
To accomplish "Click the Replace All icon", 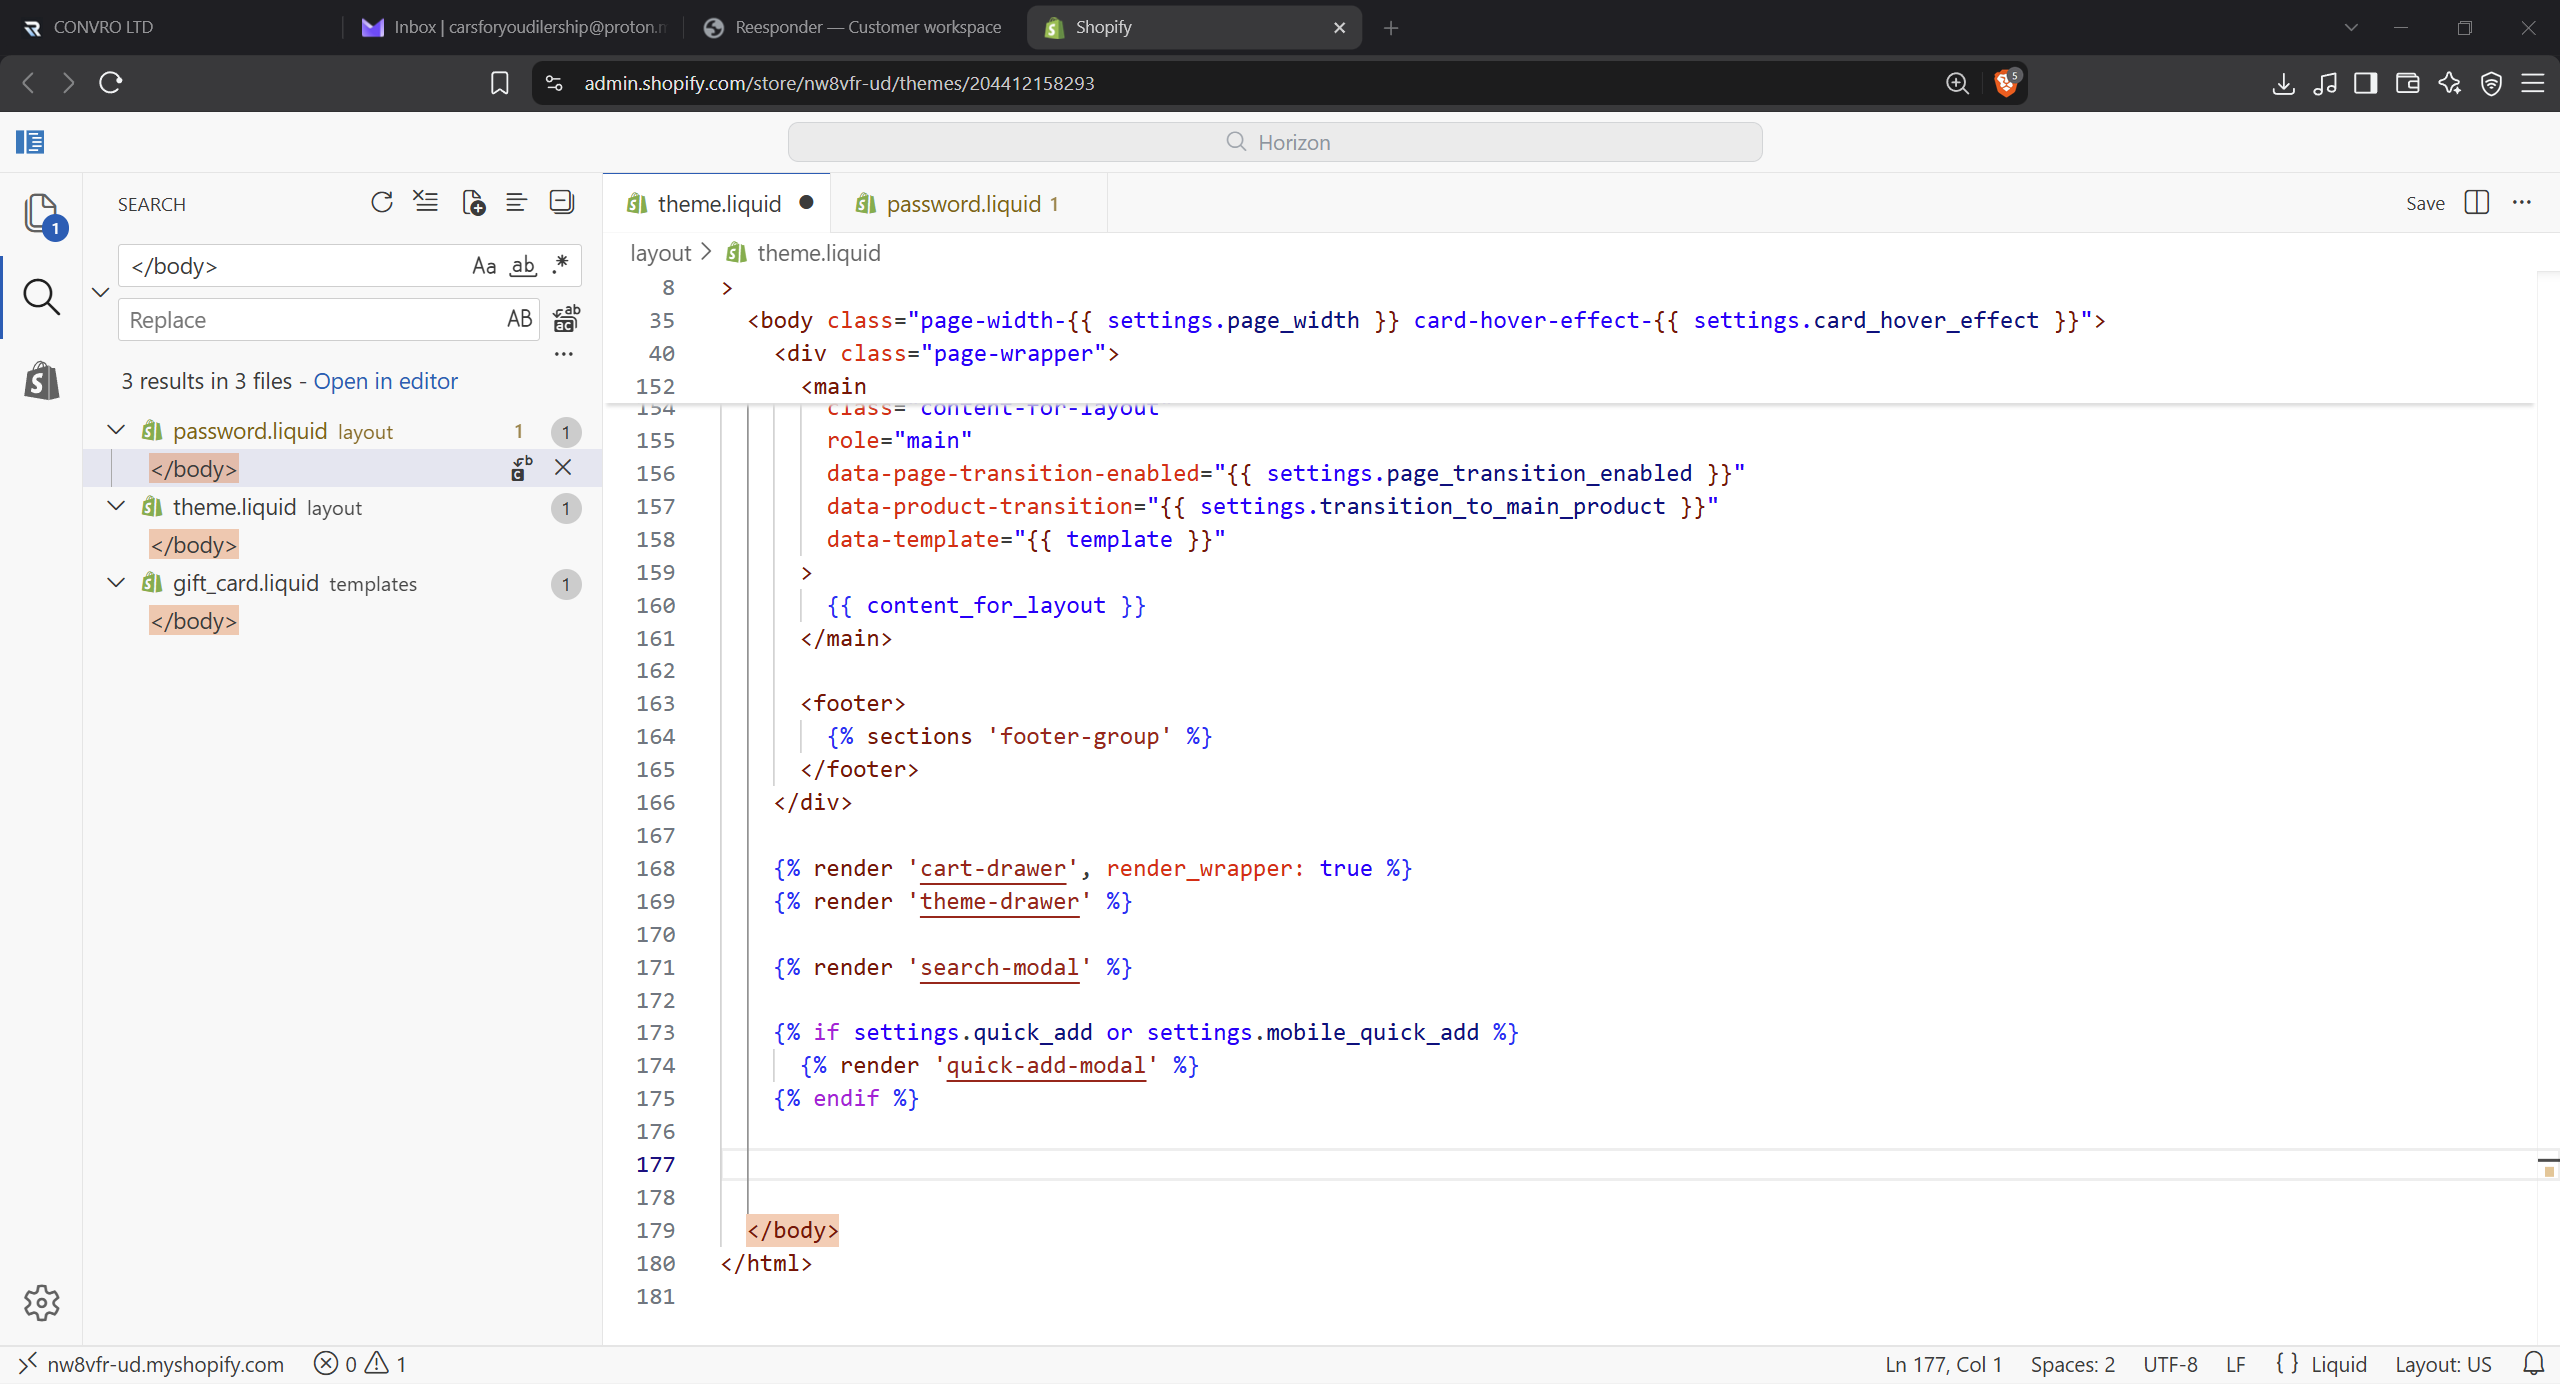I will (566, 319).
